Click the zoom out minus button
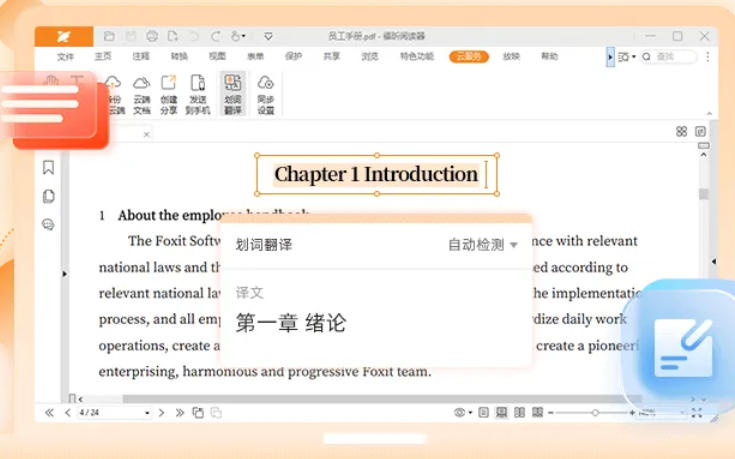 551,413
